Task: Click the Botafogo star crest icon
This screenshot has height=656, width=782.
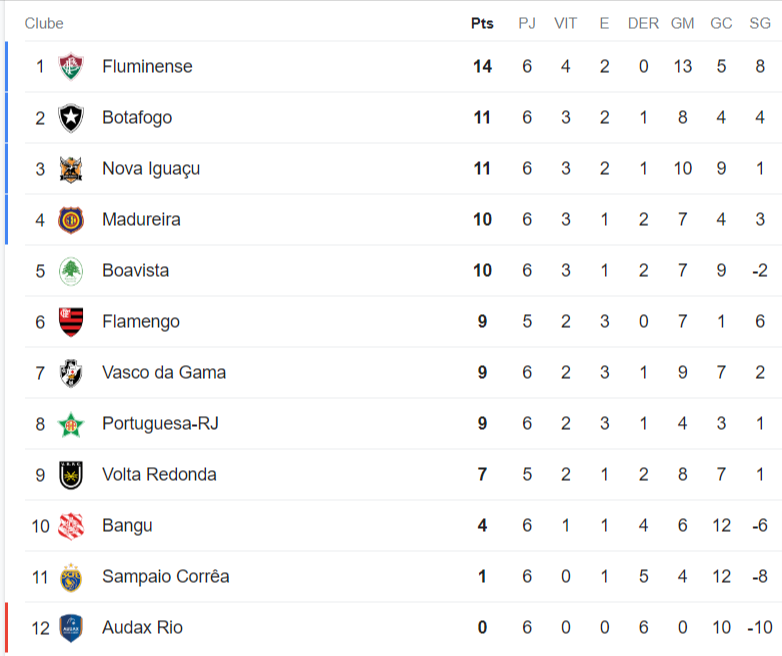Action: [71, 118]
